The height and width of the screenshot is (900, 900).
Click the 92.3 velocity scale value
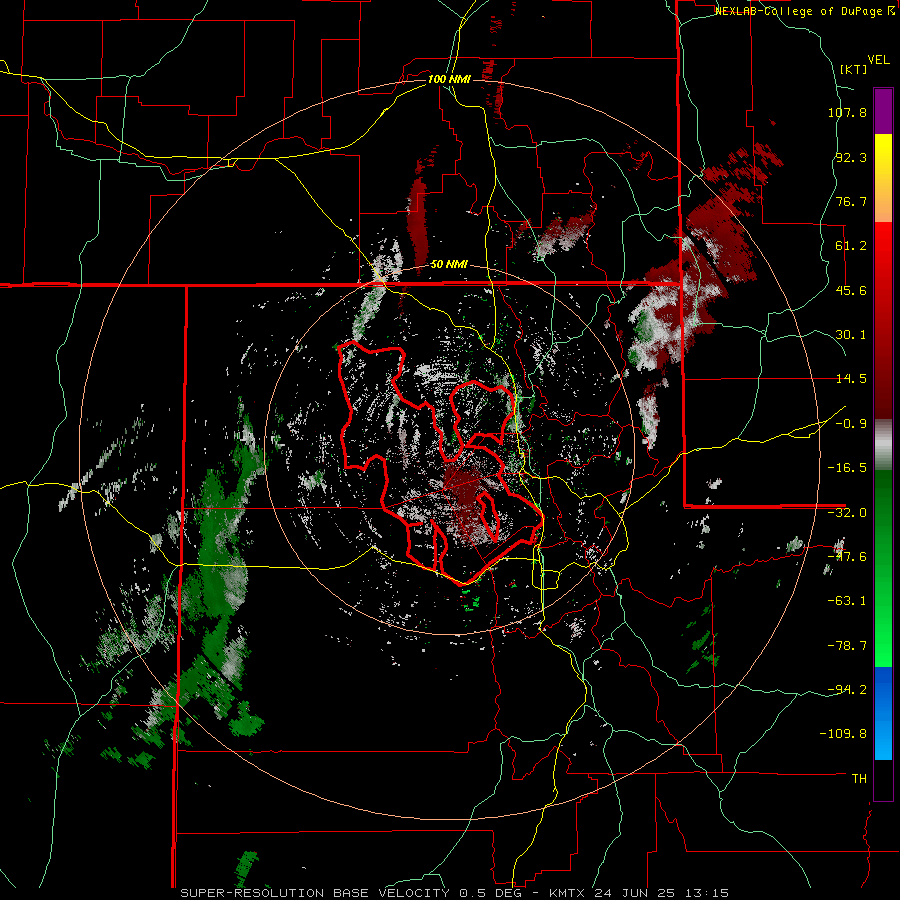point(851,157)
